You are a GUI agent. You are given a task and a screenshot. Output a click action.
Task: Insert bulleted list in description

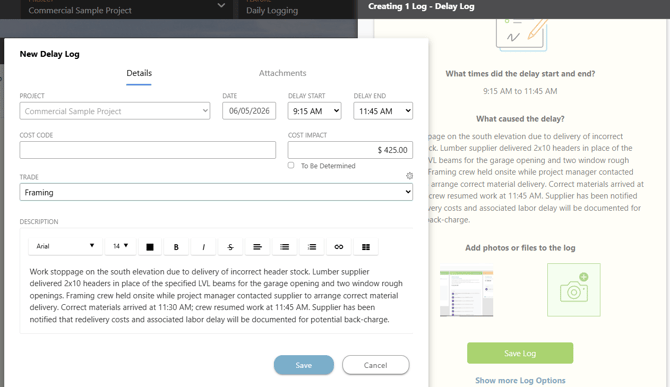285,247
